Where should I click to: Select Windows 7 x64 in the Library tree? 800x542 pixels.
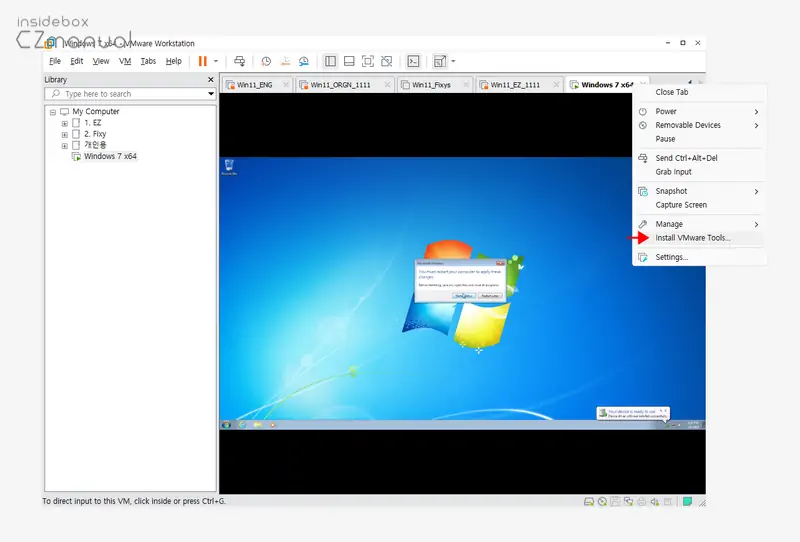[x=110, y=157]
